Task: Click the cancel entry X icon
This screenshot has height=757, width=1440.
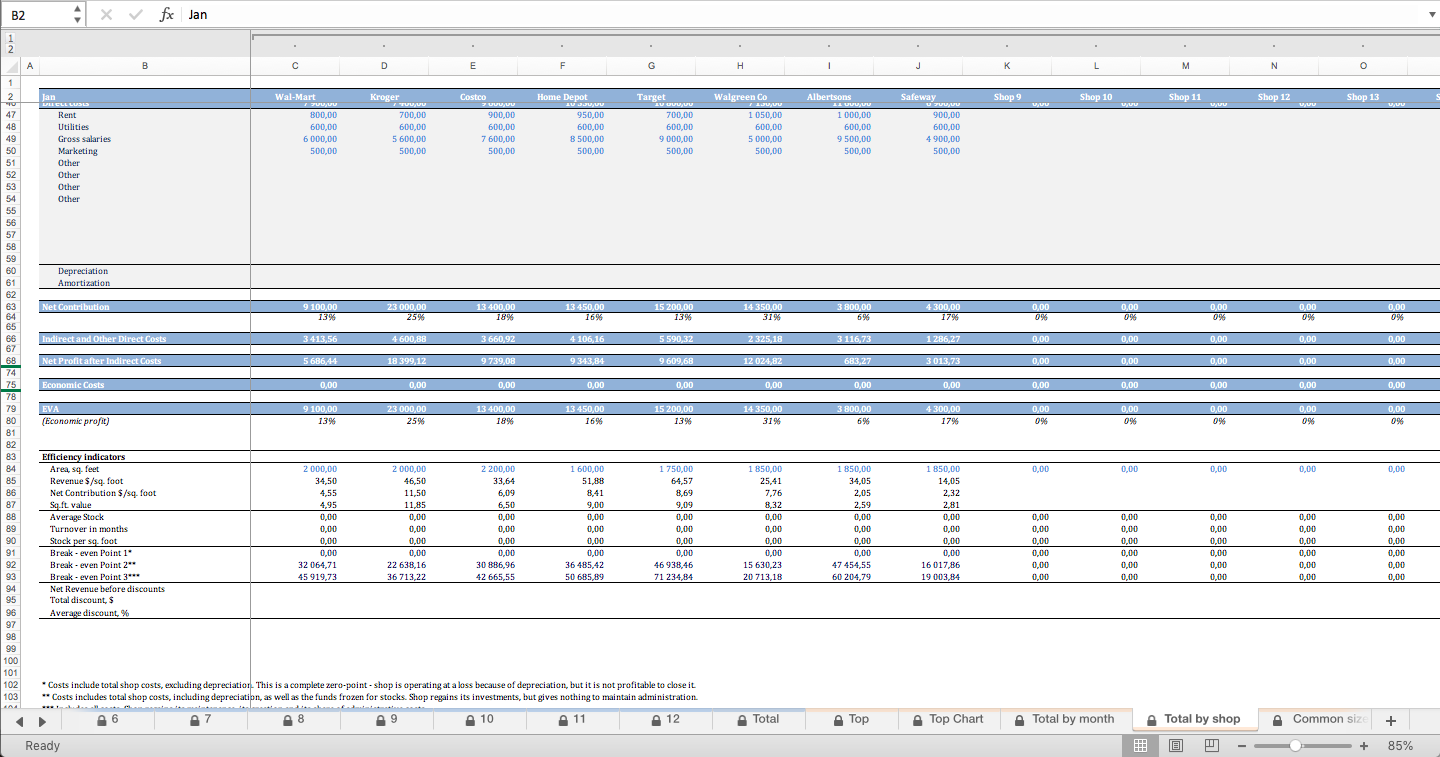Action: pos(107,15)
